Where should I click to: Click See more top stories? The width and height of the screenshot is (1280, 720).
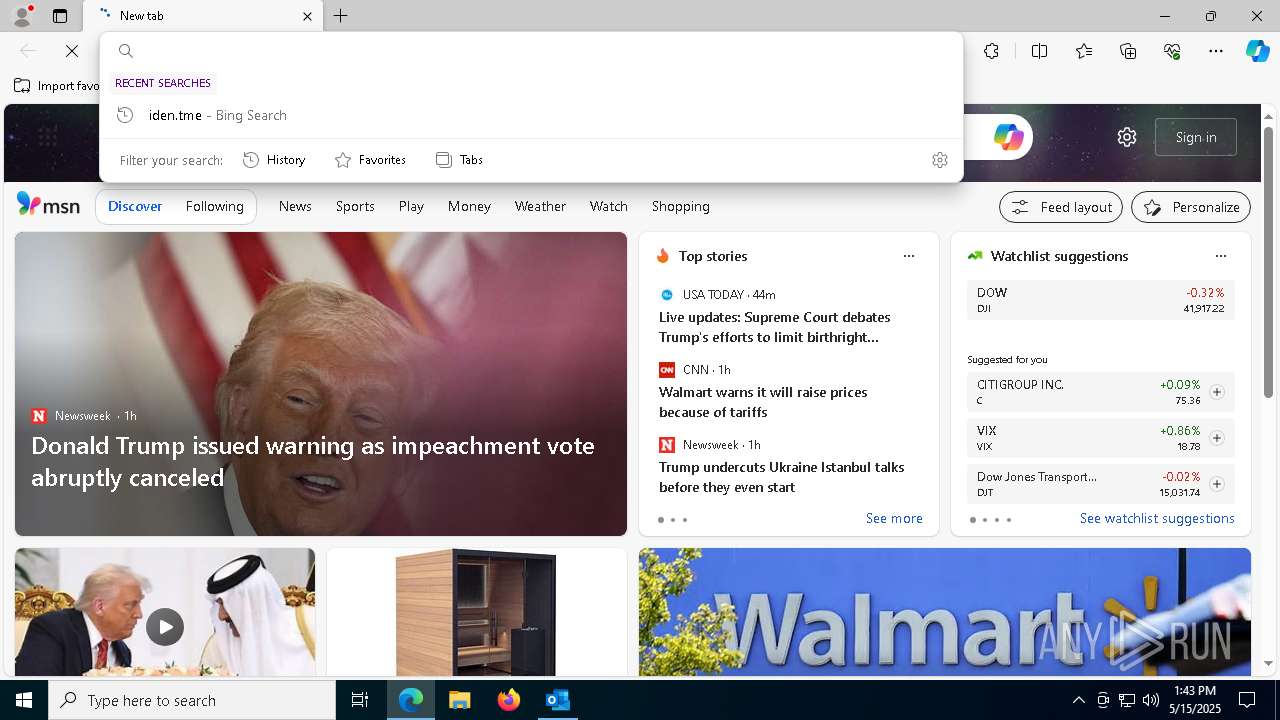[x=894, y=518]
